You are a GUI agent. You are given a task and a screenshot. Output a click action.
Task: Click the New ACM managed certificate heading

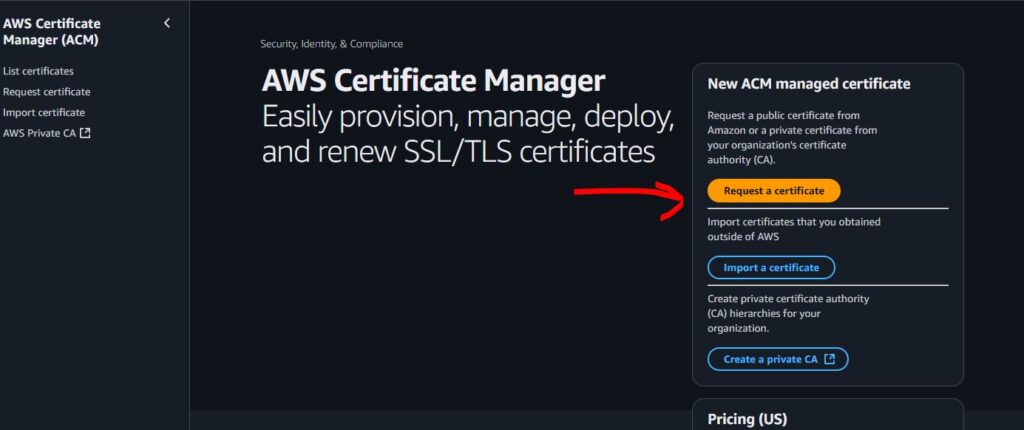tap(808, 84)
